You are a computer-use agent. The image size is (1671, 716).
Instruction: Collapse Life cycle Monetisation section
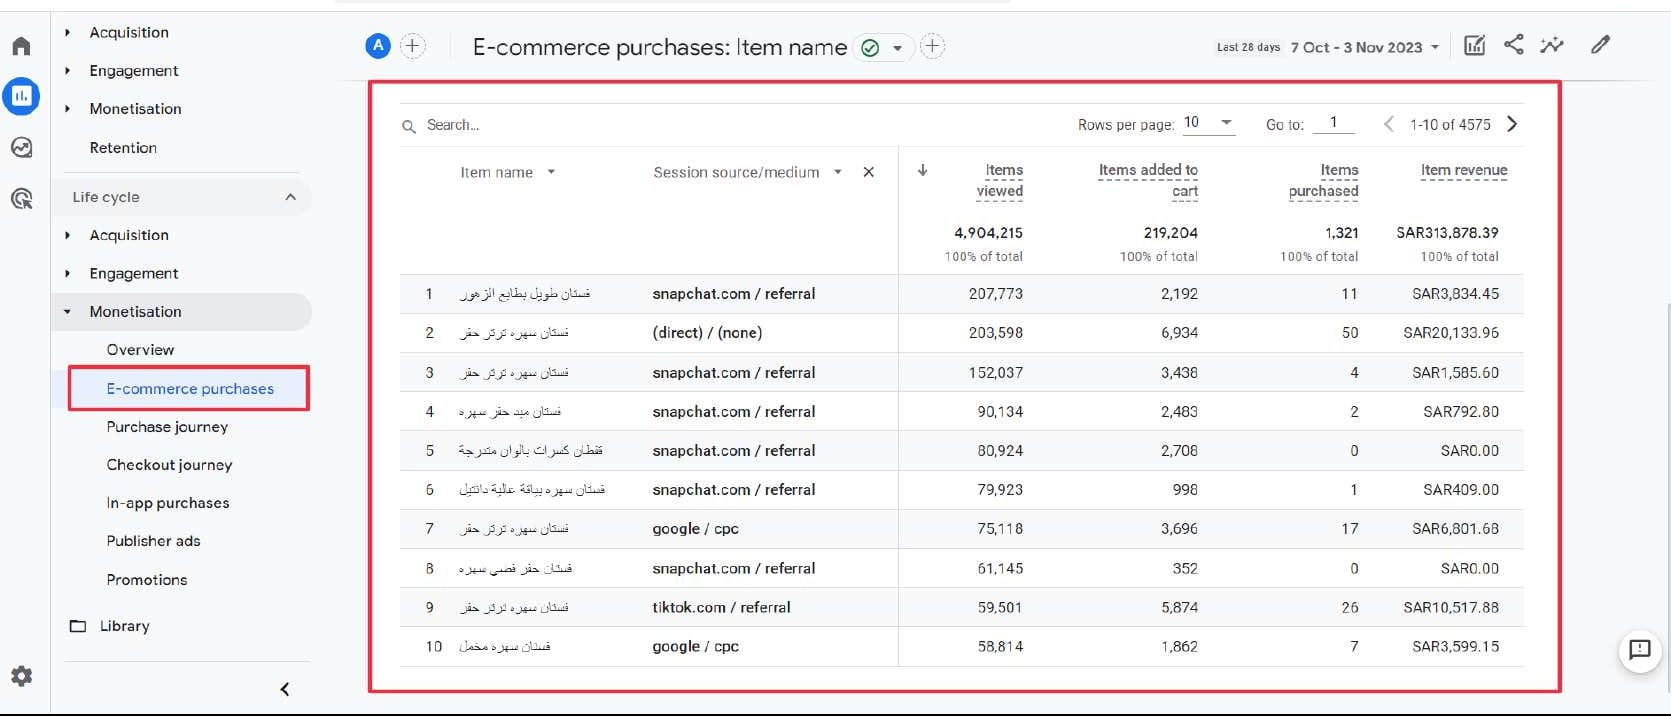[x=67, y=312]
